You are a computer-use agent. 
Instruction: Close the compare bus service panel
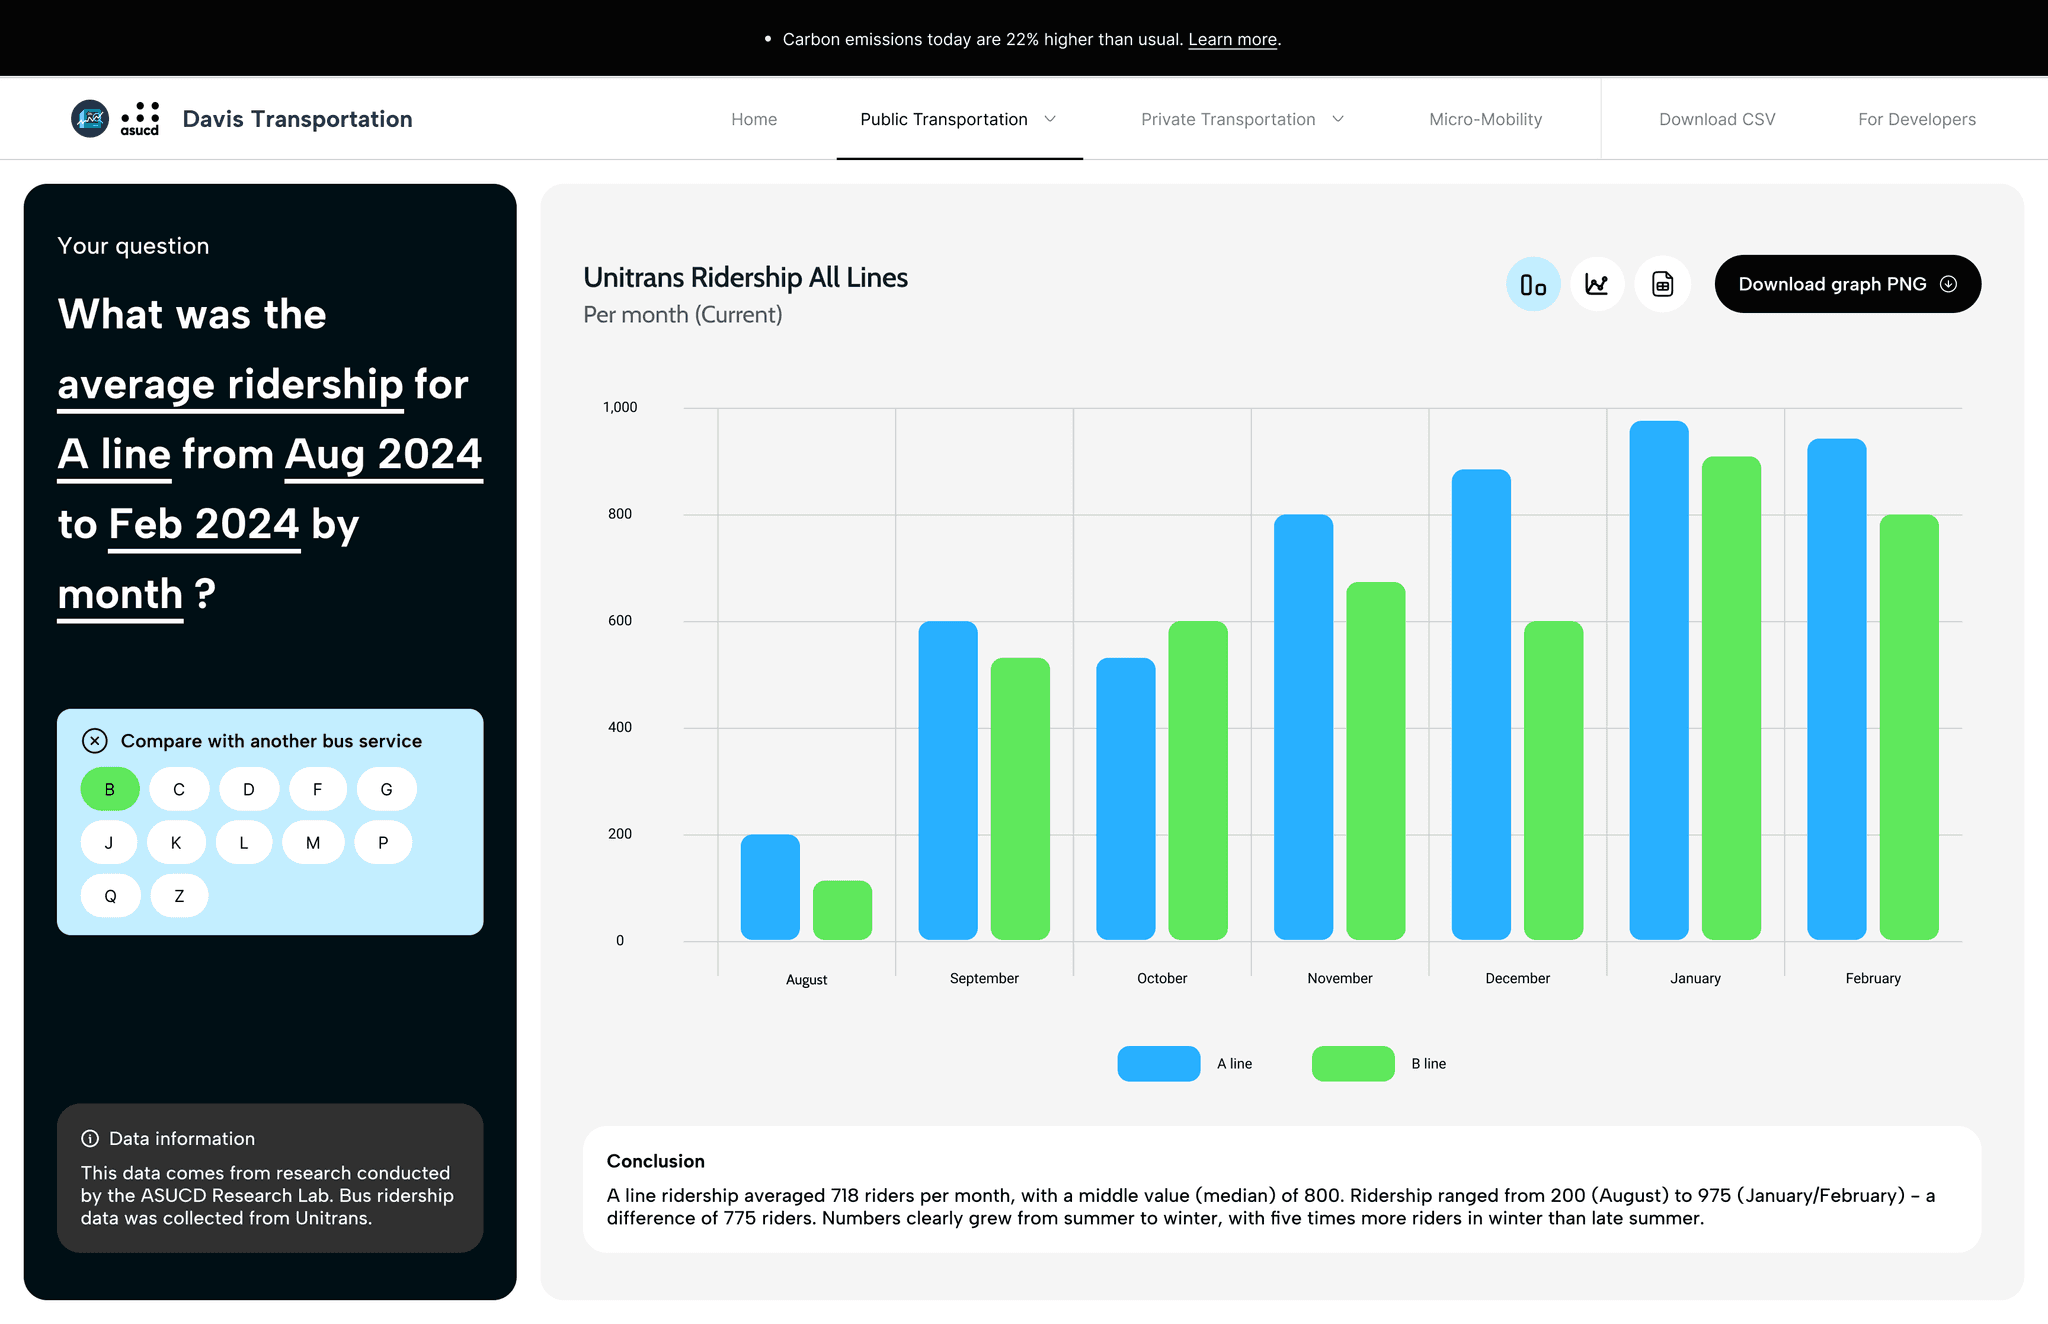(x=94, y=741)
